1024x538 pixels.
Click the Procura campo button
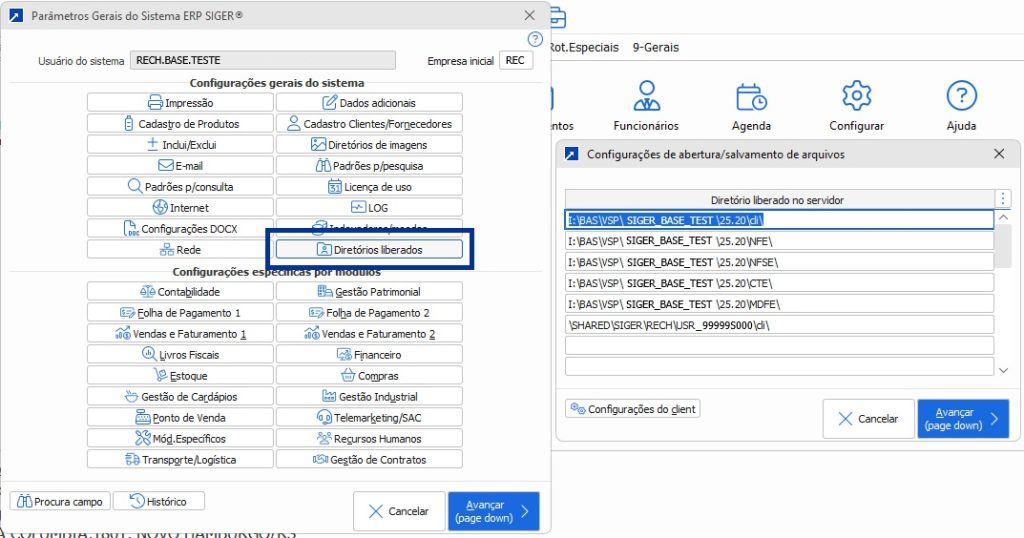tap(60, 501)
